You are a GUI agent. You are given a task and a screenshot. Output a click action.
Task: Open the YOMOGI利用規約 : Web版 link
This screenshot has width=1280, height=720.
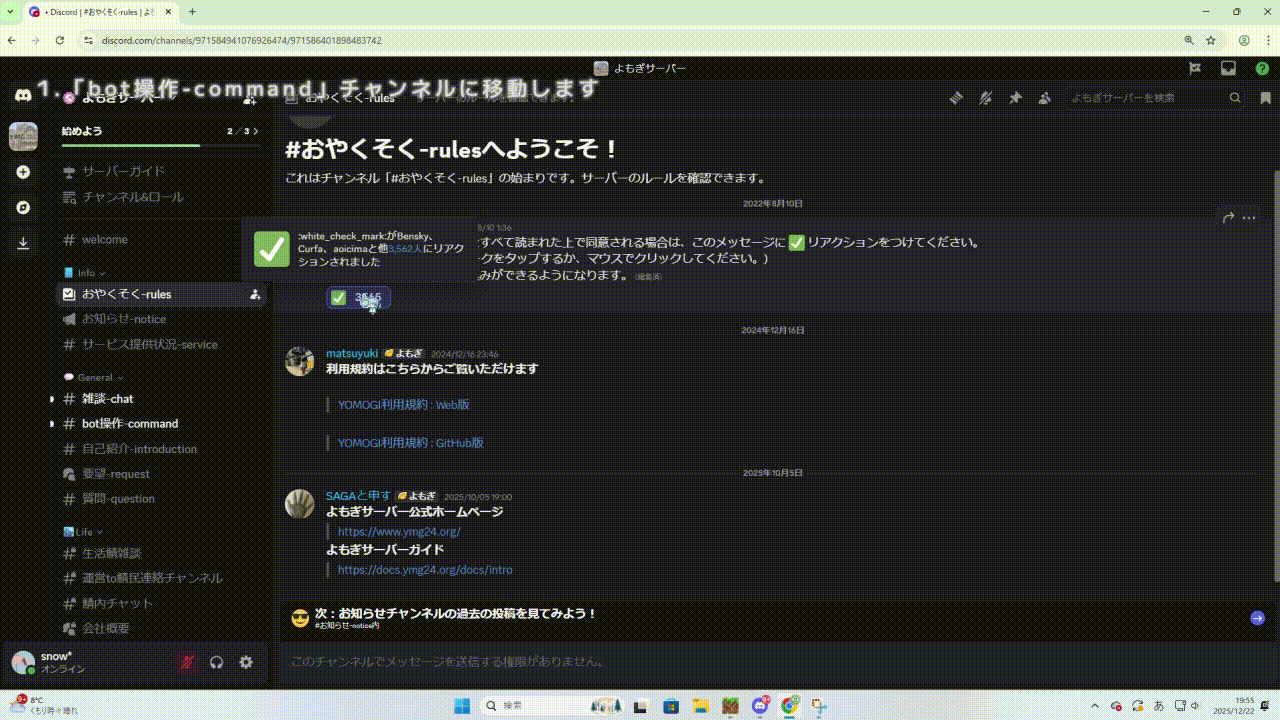click(x=404, y=405)
